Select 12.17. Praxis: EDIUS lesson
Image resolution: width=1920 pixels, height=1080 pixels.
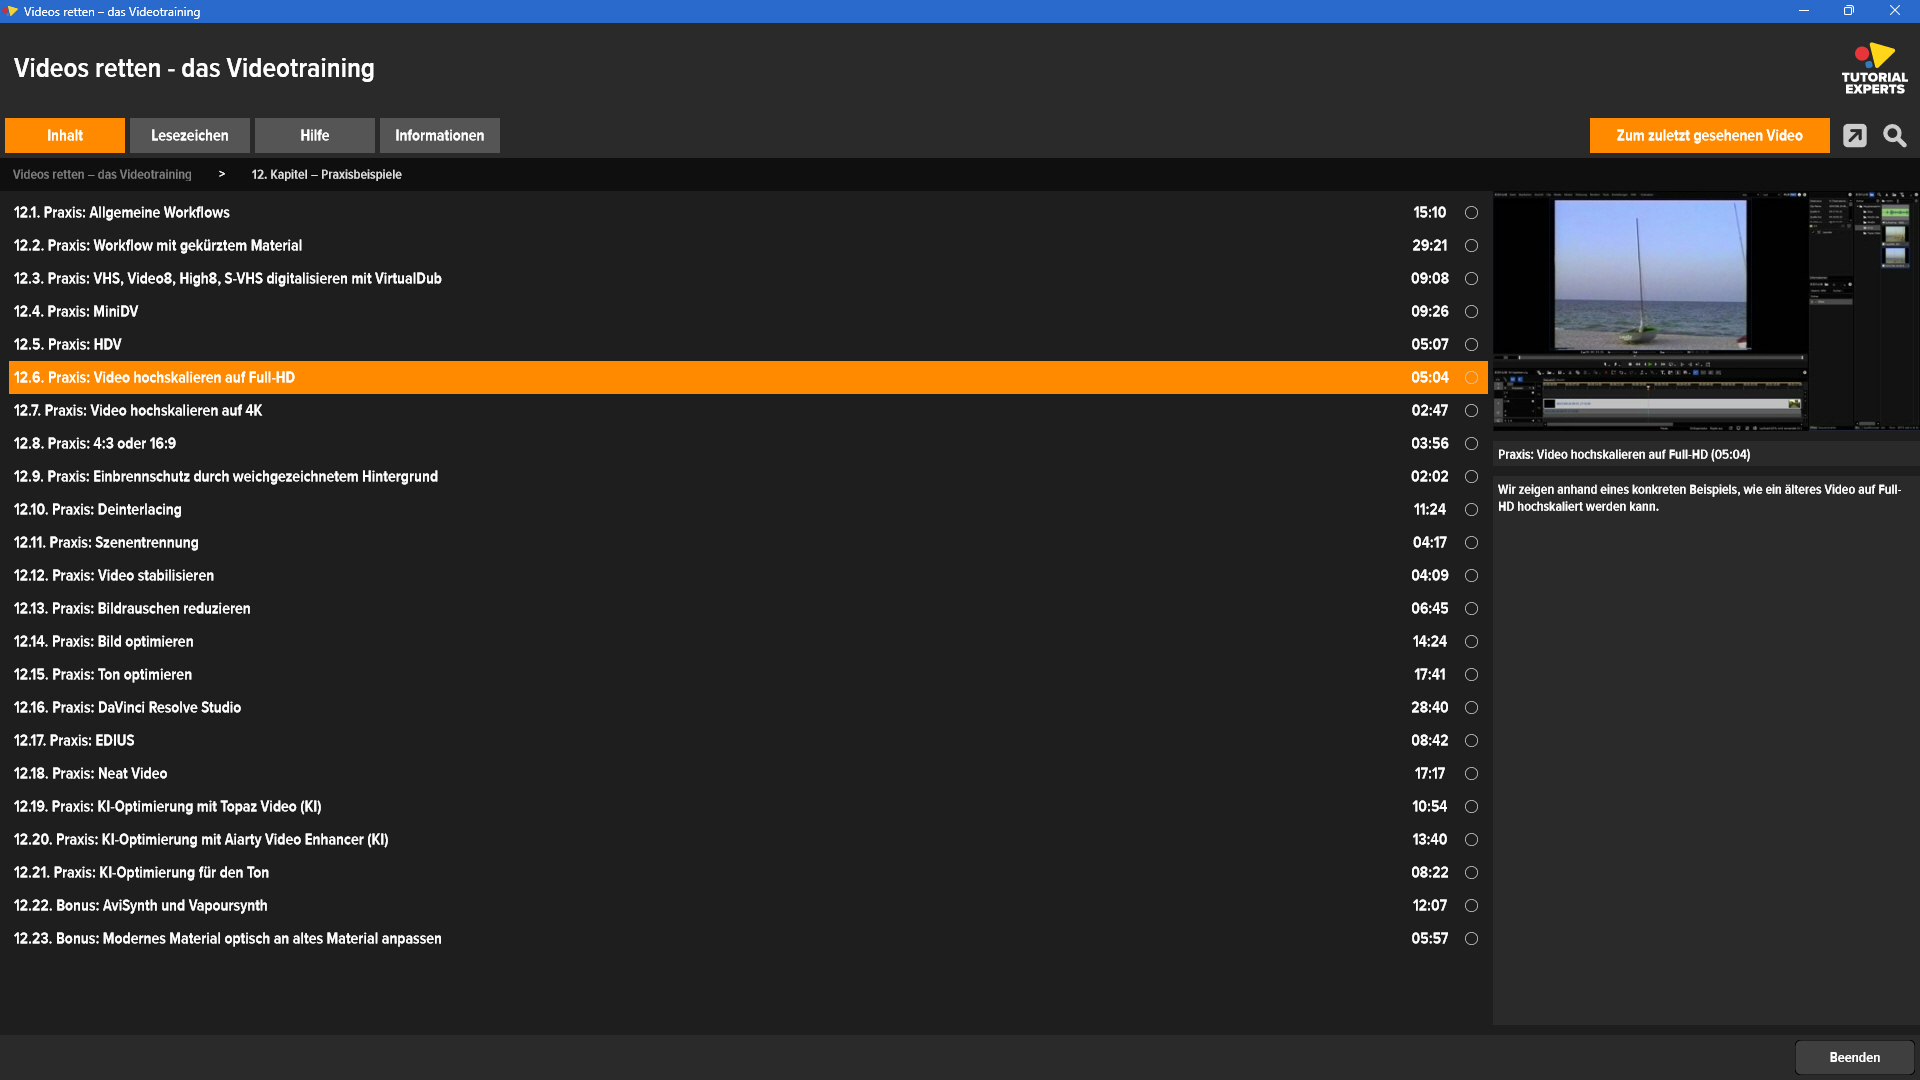tap(748, 740)
